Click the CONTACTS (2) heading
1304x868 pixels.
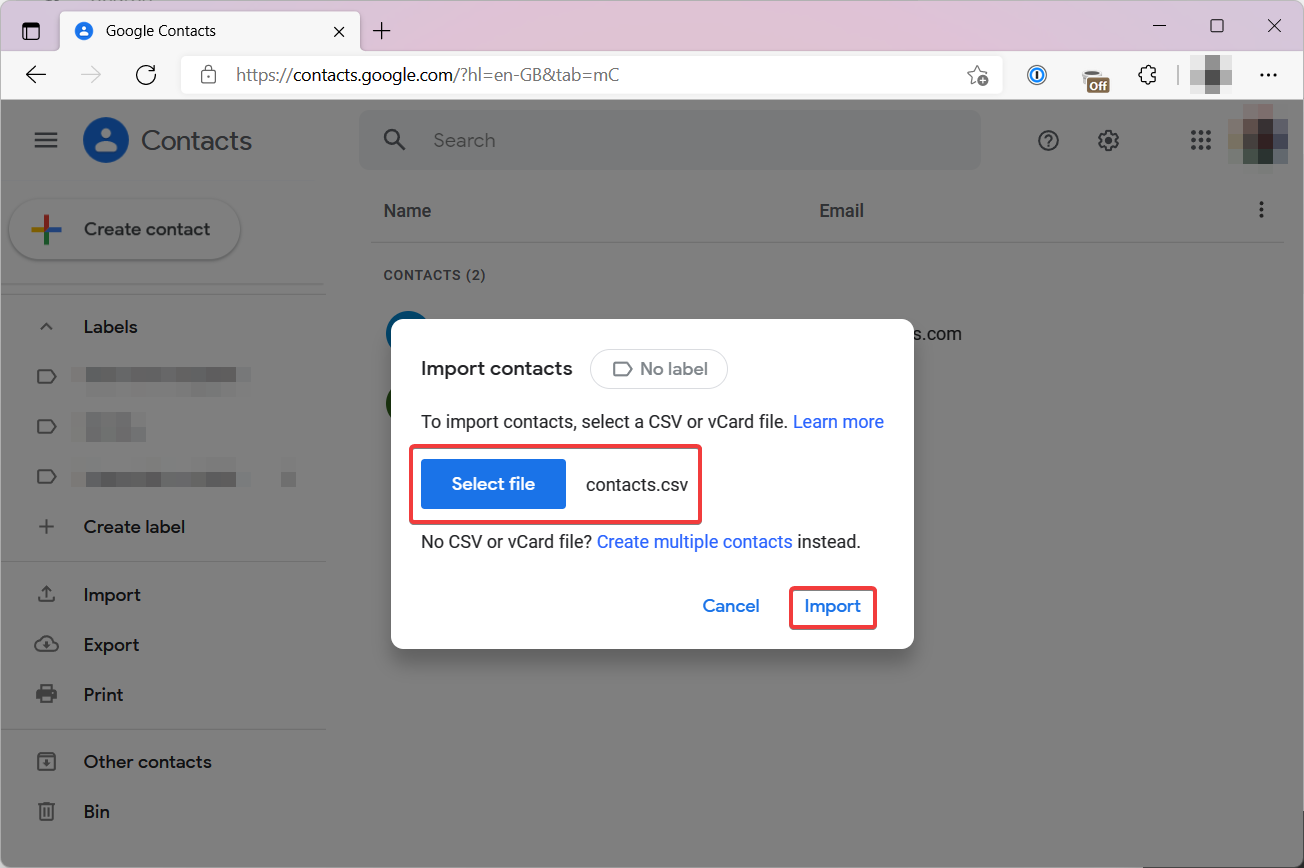pyautogui.click(x=434, y=275)
